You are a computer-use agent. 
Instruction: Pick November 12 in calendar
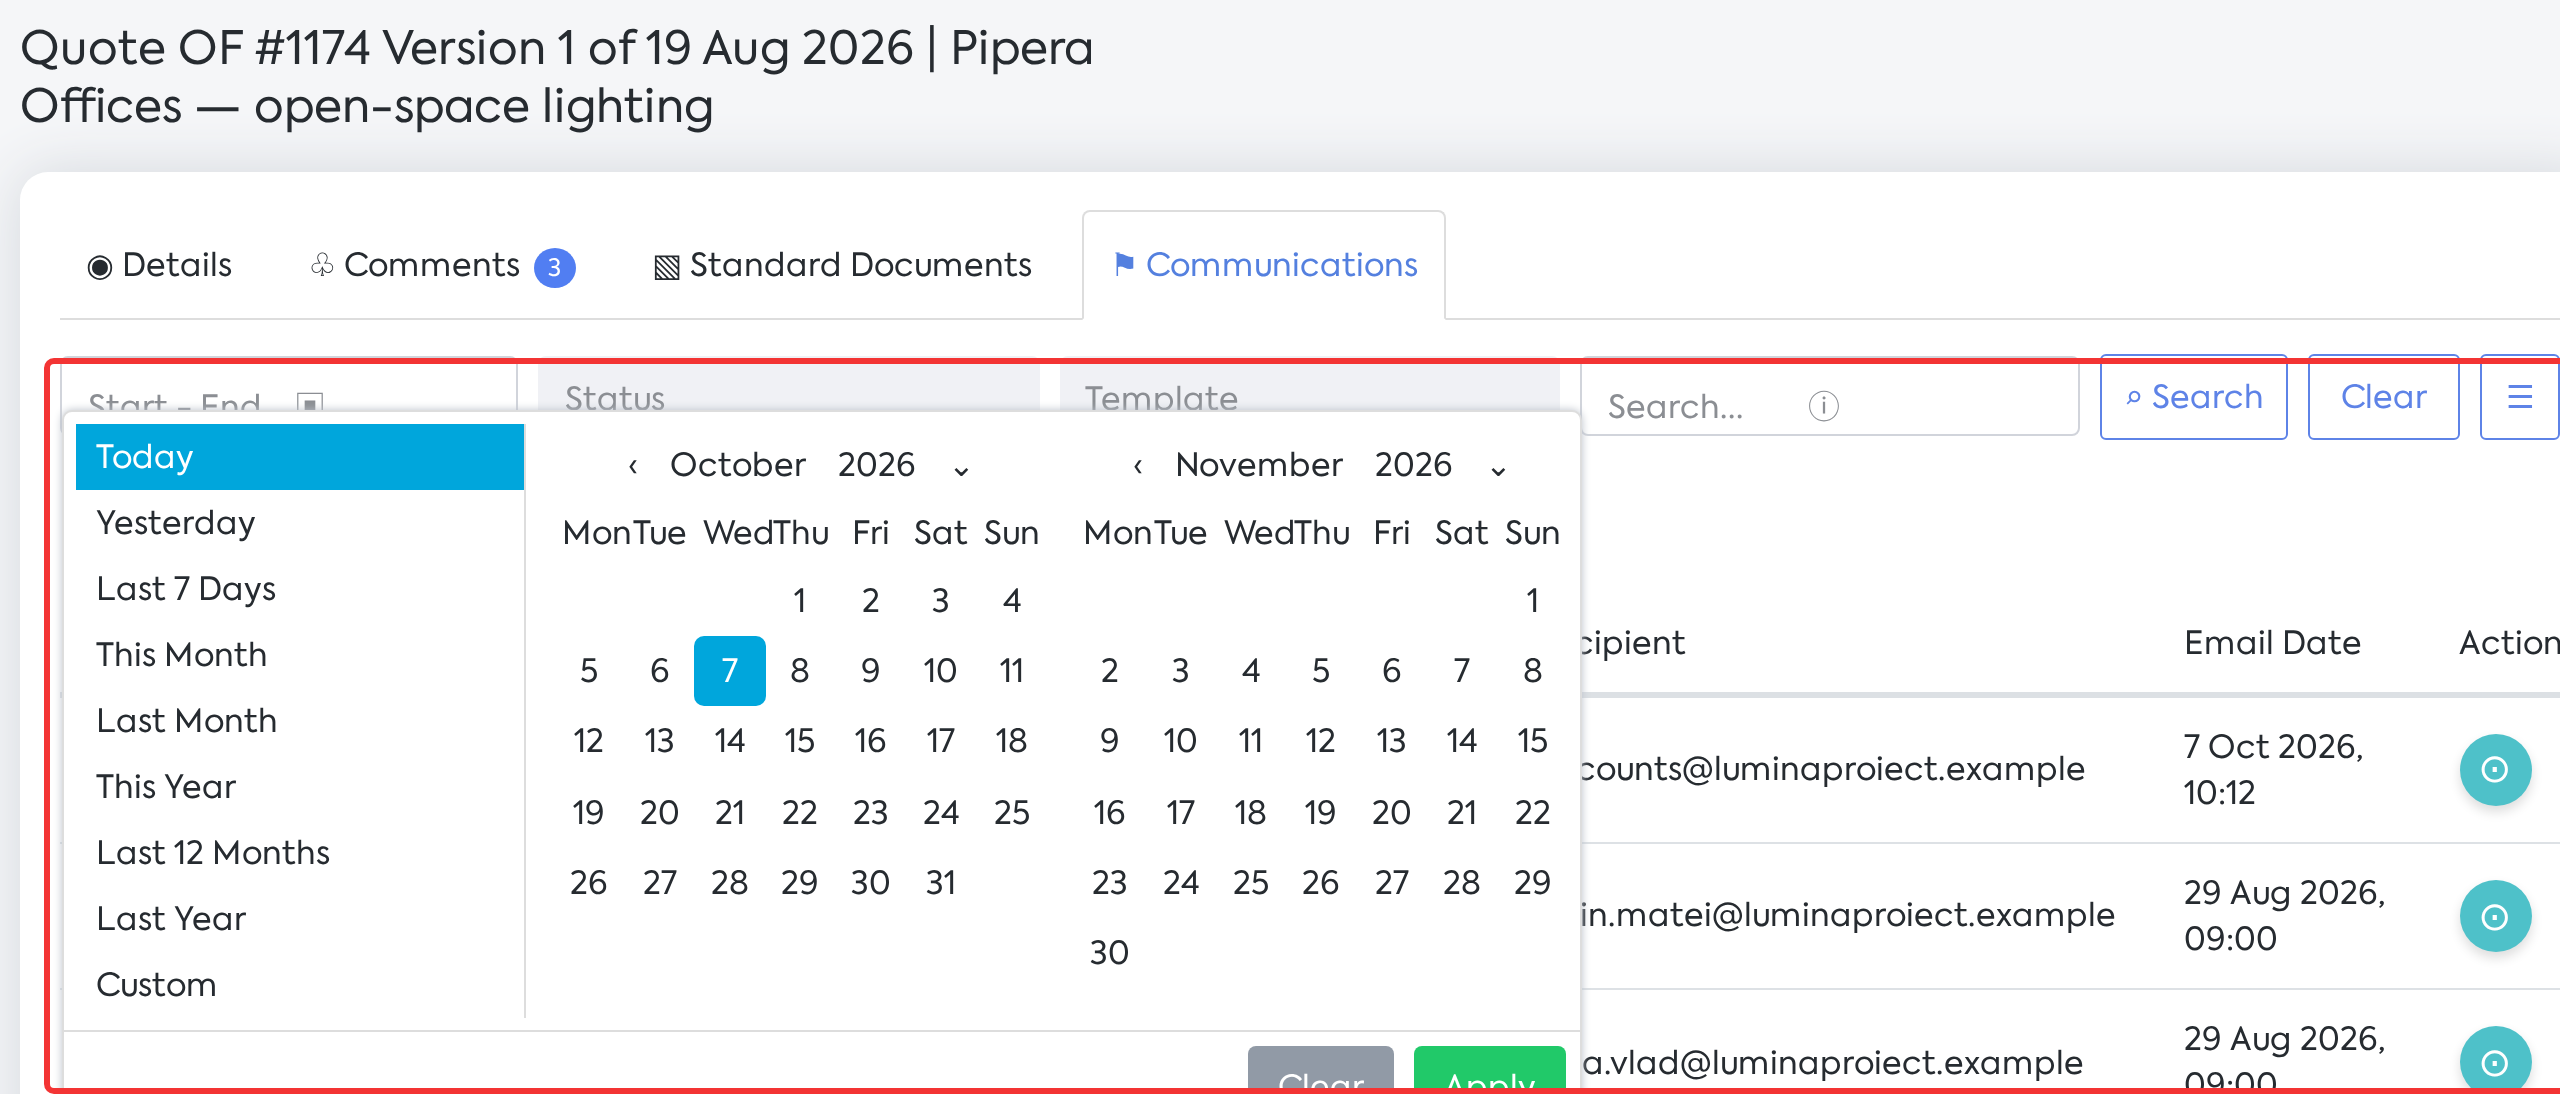click(x=1321, y=741)
